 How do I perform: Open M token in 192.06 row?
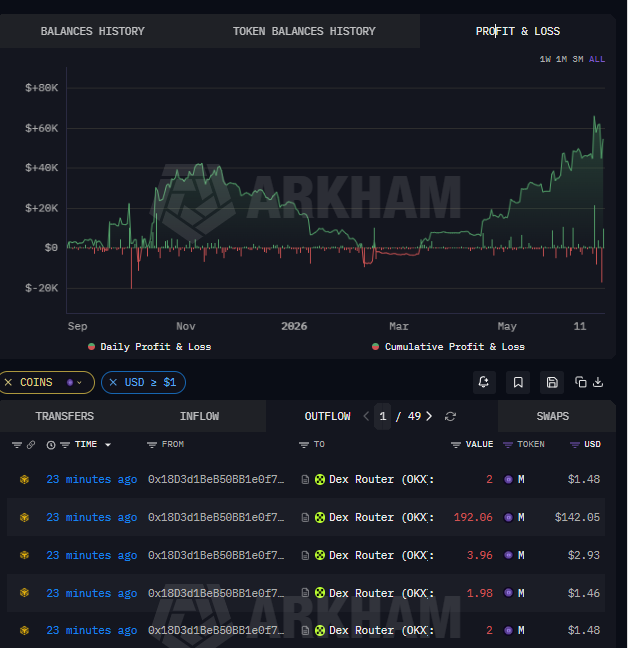coord(521,517)
